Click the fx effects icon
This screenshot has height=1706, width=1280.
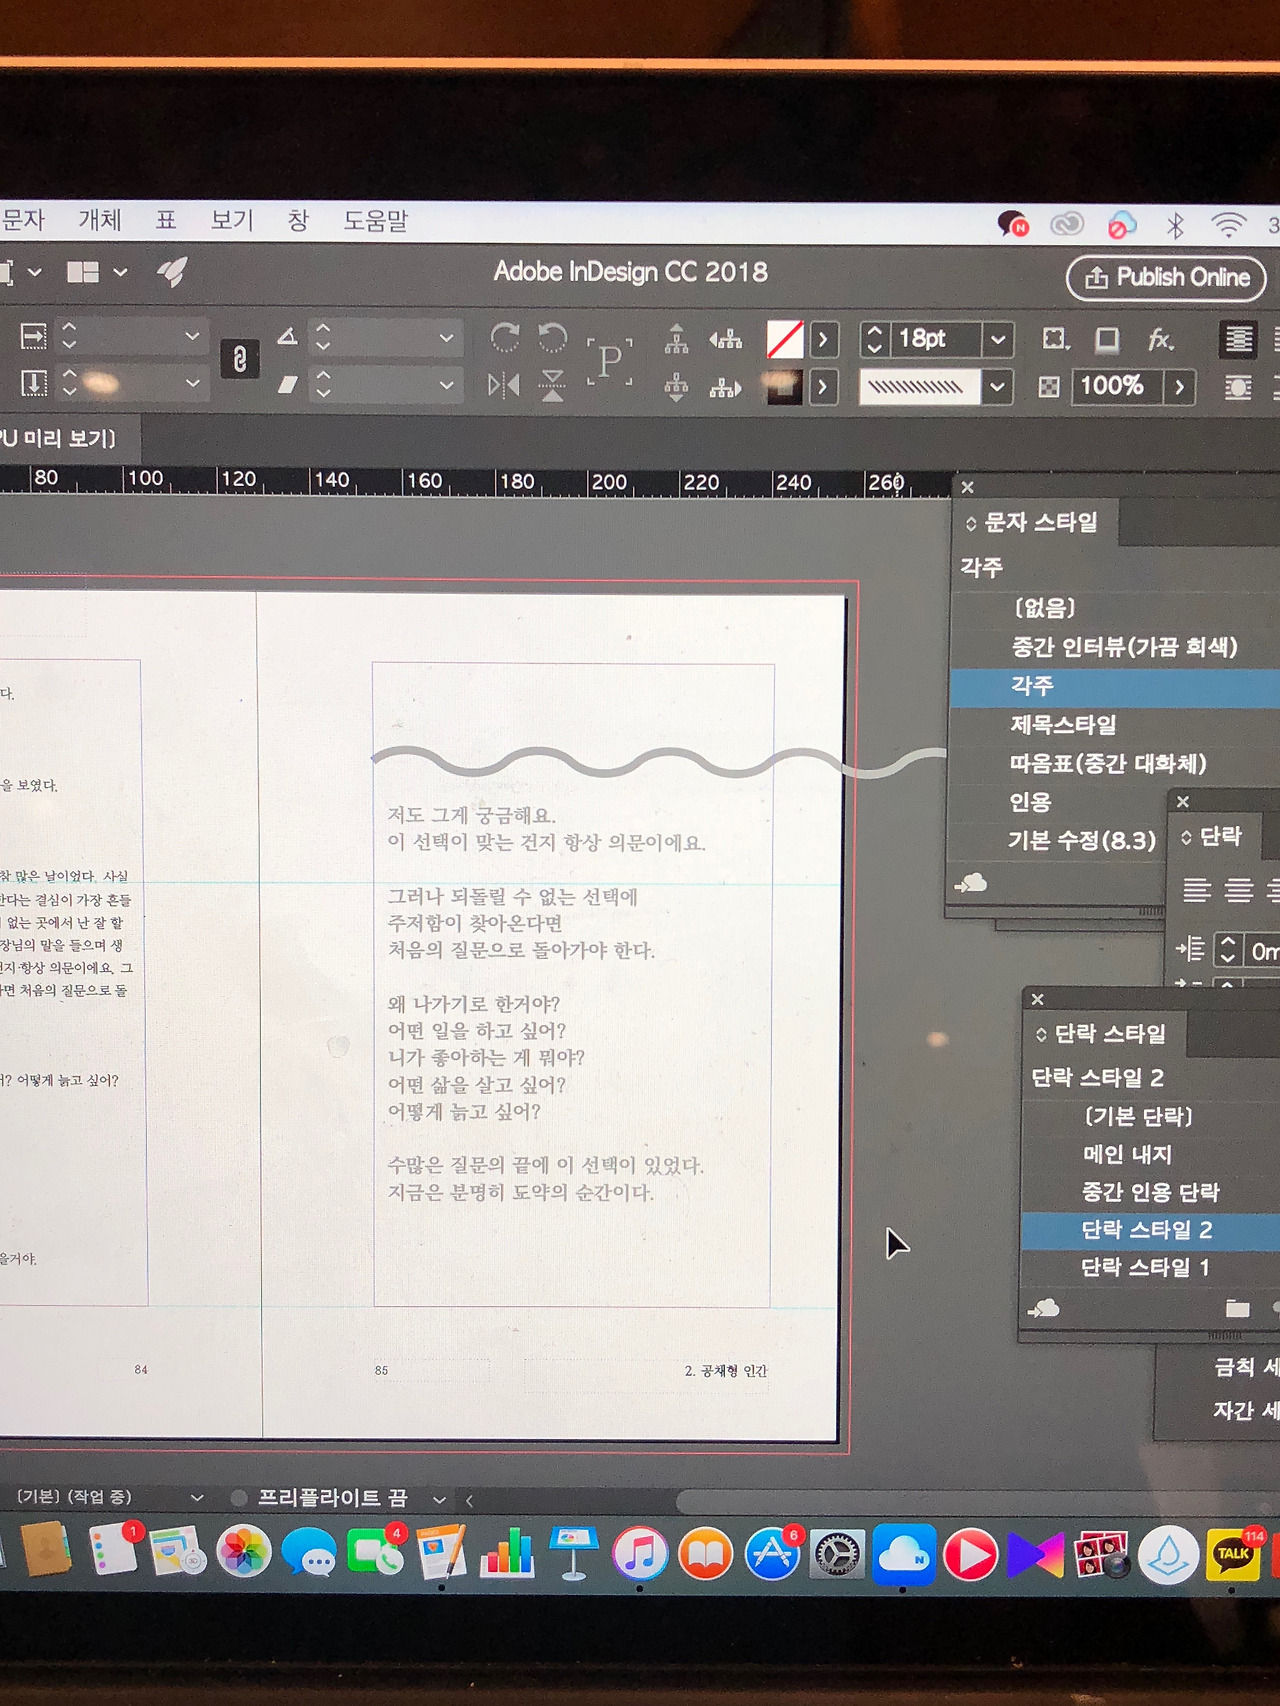[1160, 340]
